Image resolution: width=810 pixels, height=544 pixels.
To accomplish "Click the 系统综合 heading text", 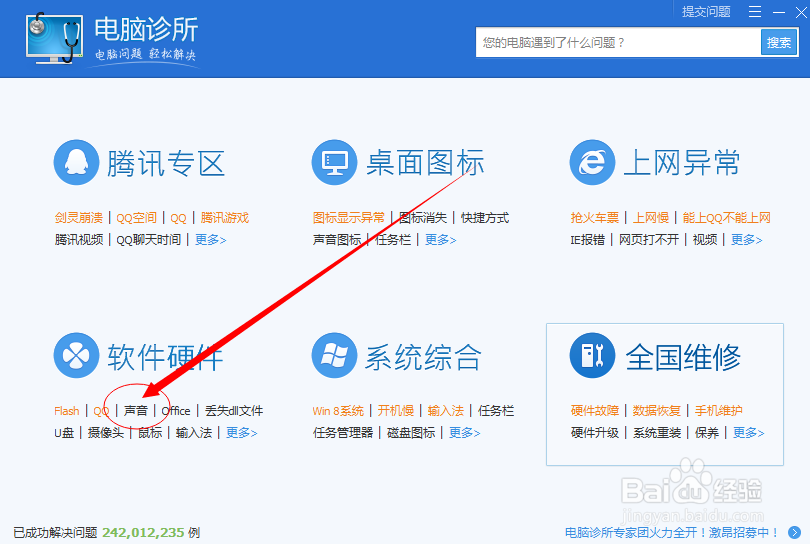I will tap(424, 357).
